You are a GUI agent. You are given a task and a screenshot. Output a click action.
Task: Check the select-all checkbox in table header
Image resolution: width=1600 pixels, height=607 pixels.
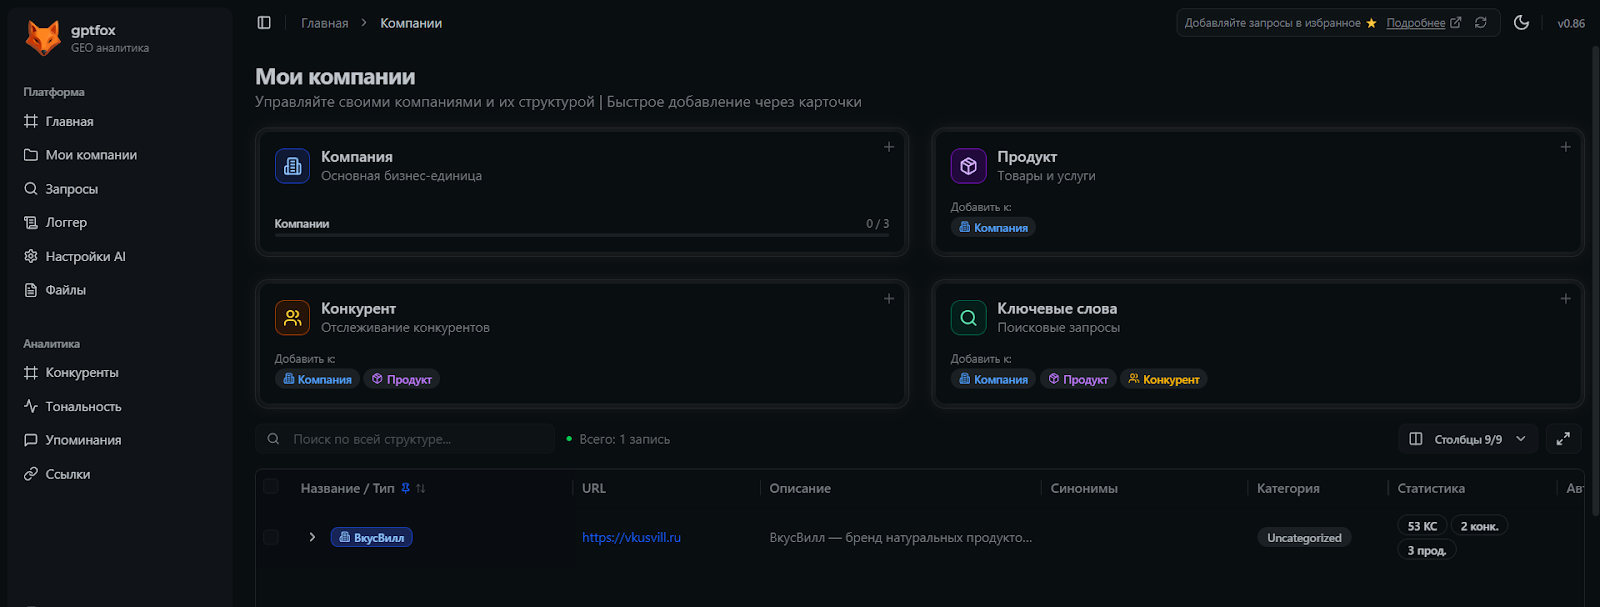[271, 487]
